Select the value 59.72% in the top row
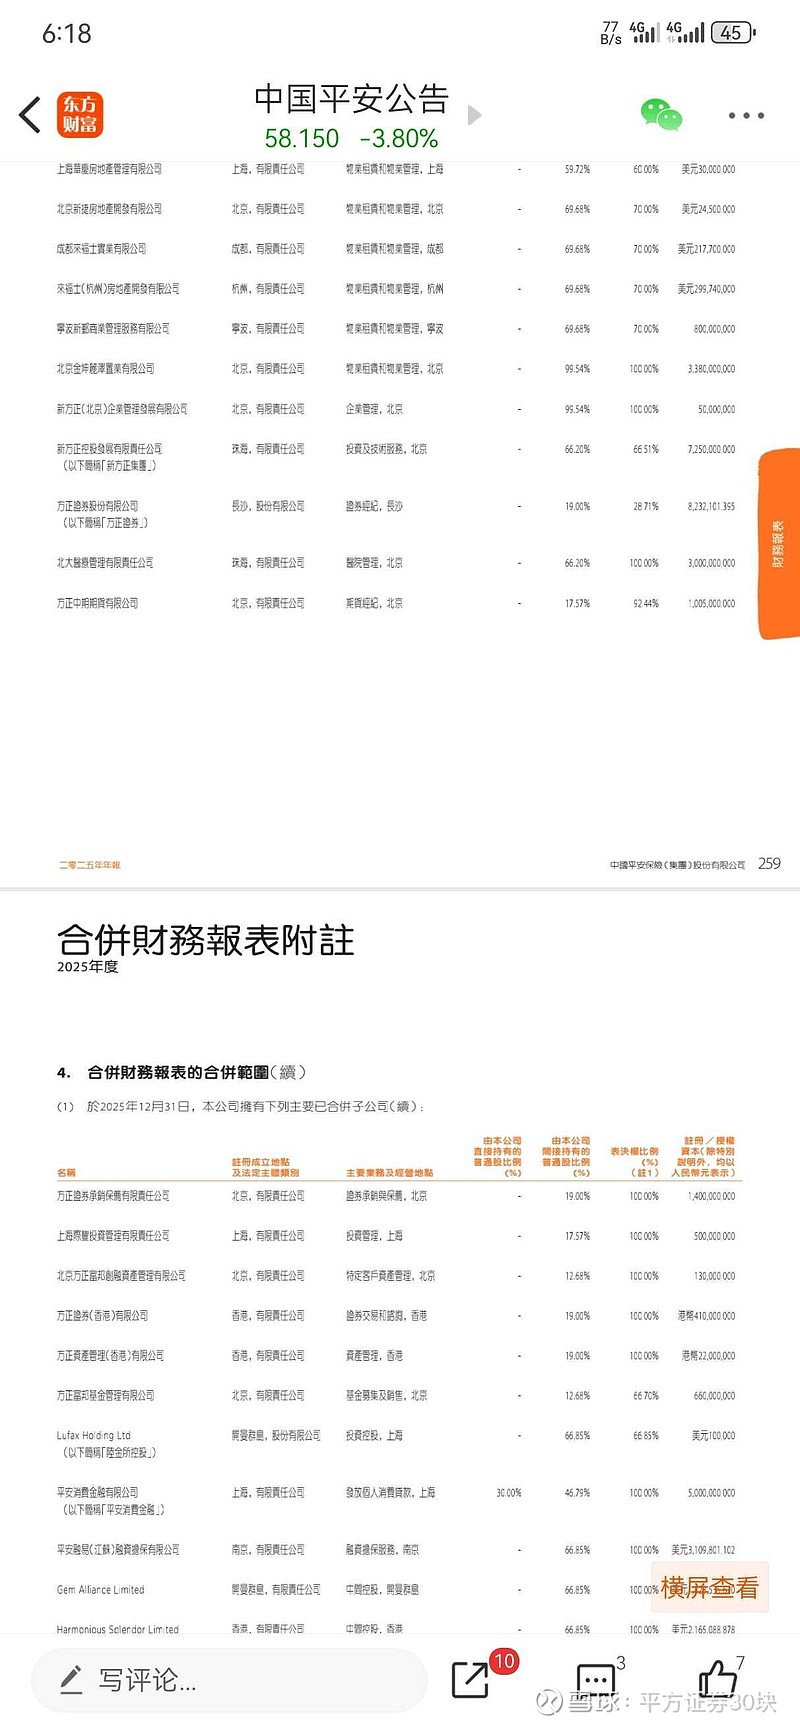The height and width of the screenshot is (1727, 800). pos(577,169)
